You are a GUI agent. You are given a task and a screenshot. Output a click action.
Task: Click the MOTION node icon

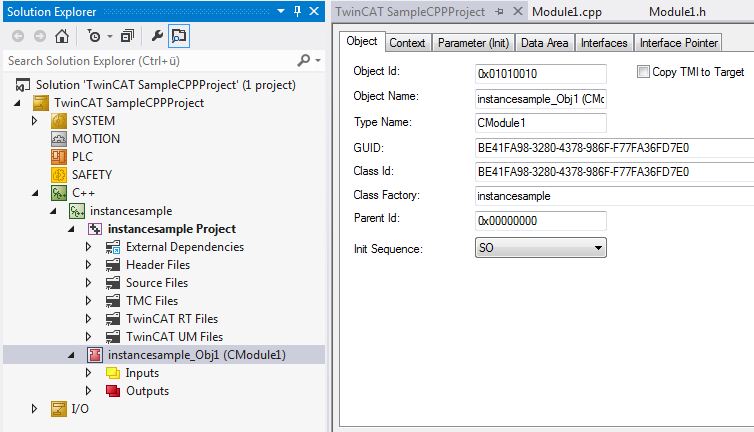tap(59, 139)
